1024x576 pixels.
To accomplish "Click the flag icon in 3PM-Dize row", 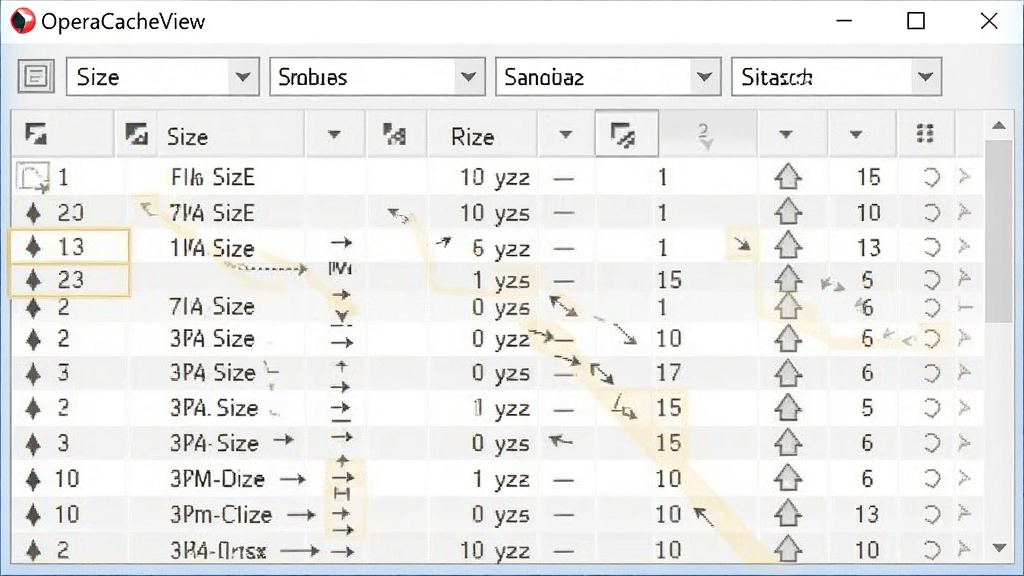I will (x=965, y=478).
